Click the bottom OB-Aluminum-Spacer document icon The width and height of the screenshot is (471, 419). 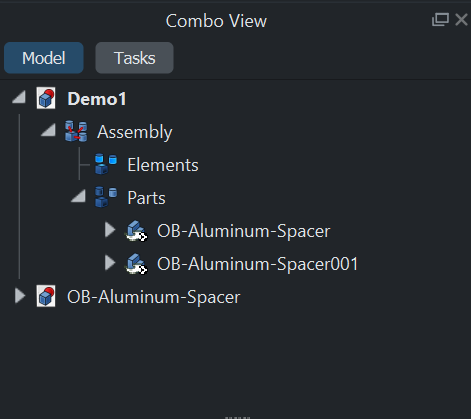pyautogui.click(x=46, y=296)
